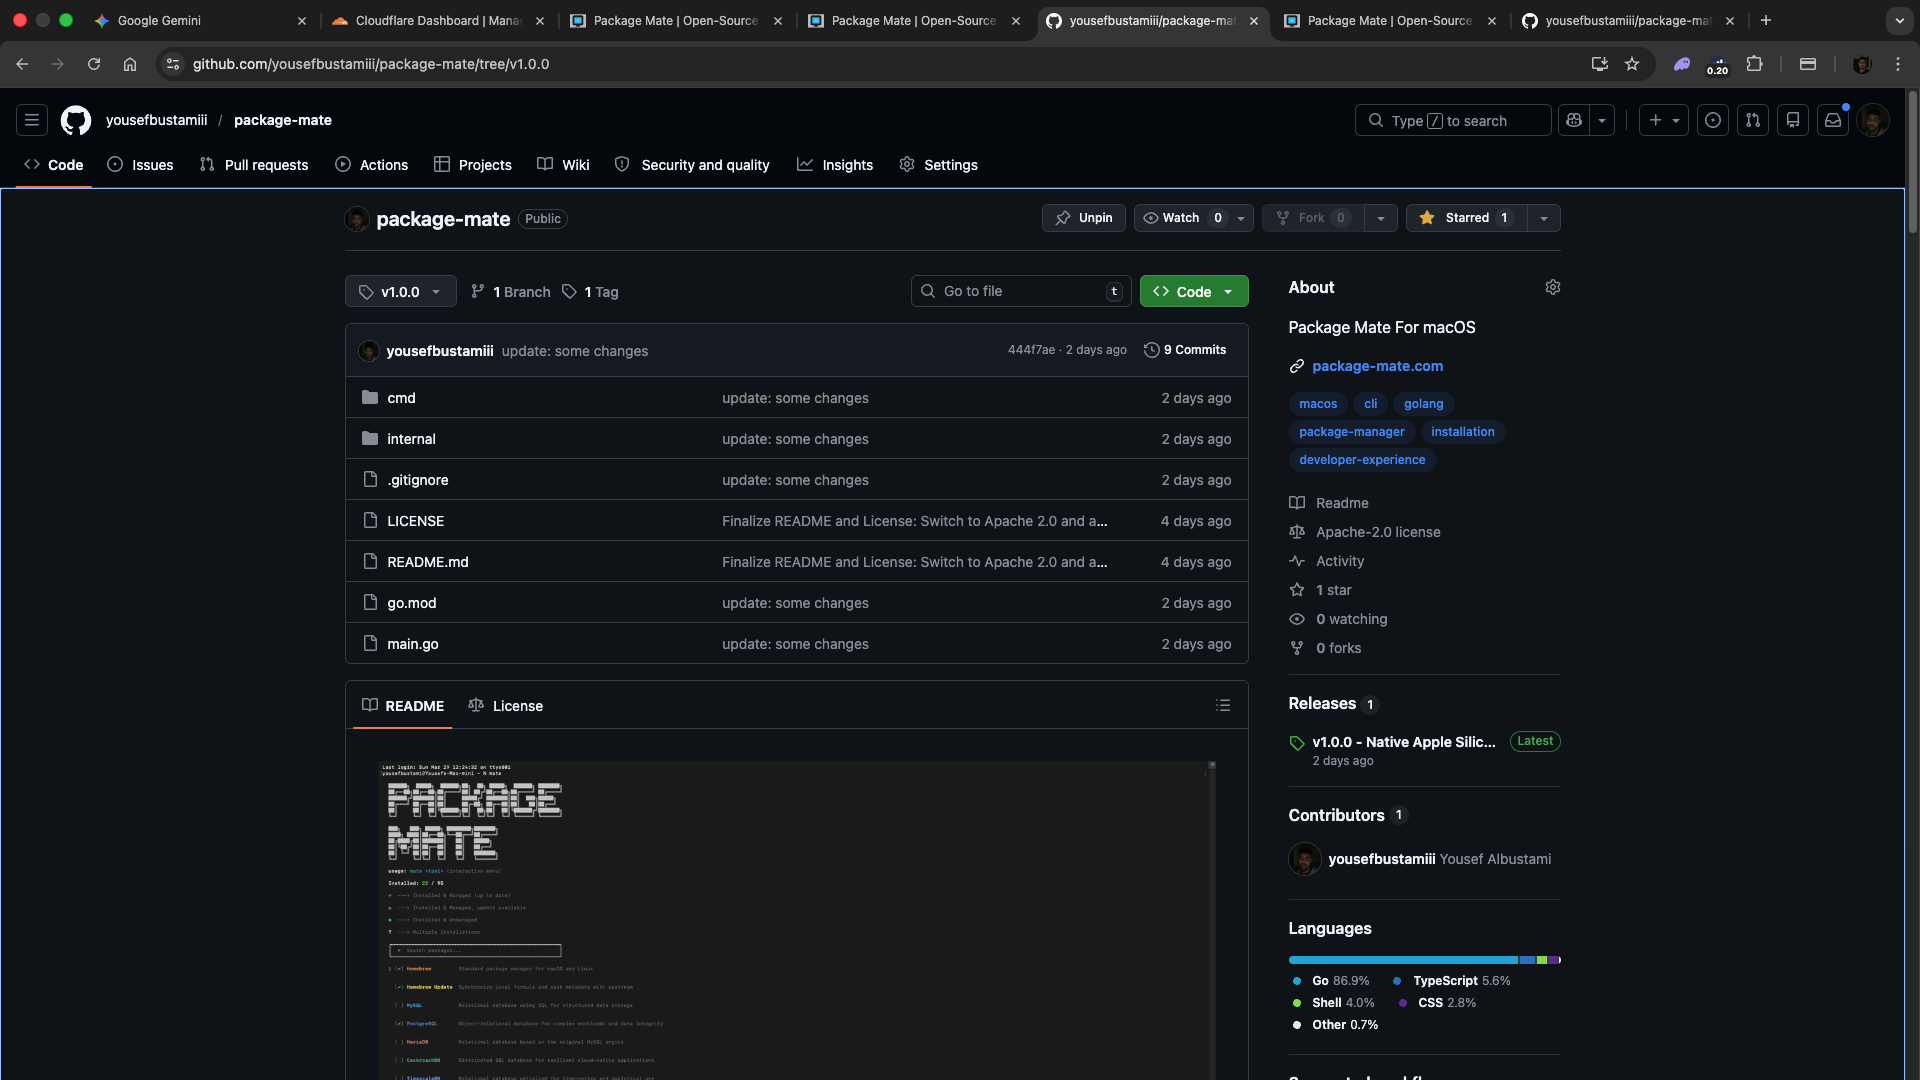Switch to the Insights tab
1920x1080 pixels.
coord(835,165)
